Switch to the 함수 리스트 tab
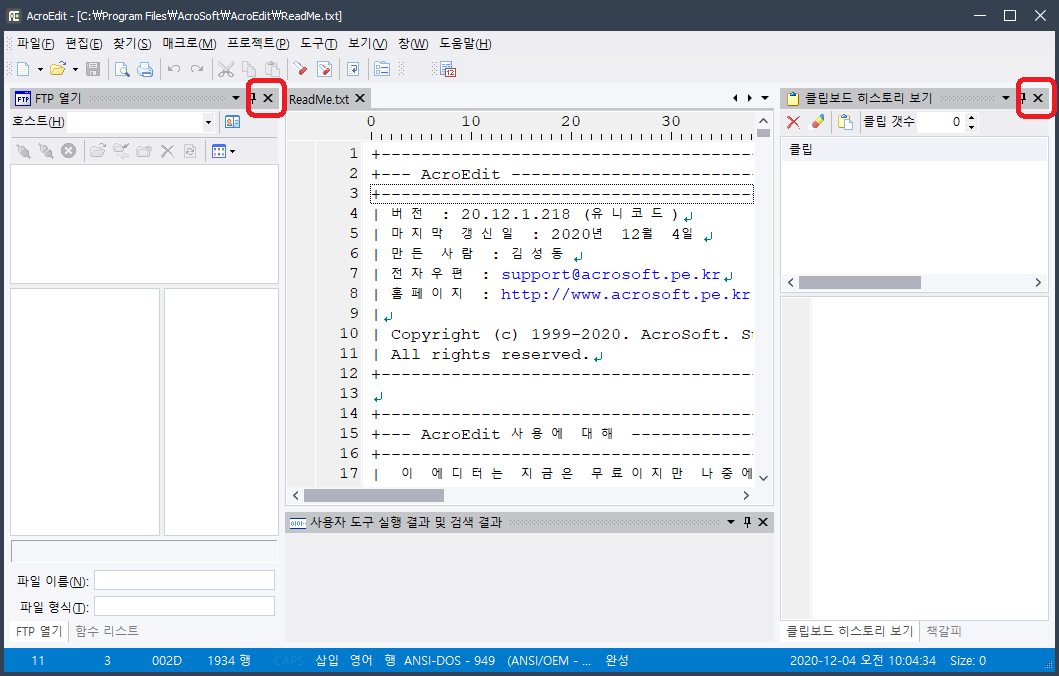 pyautogui.click(x=107, y=631)
